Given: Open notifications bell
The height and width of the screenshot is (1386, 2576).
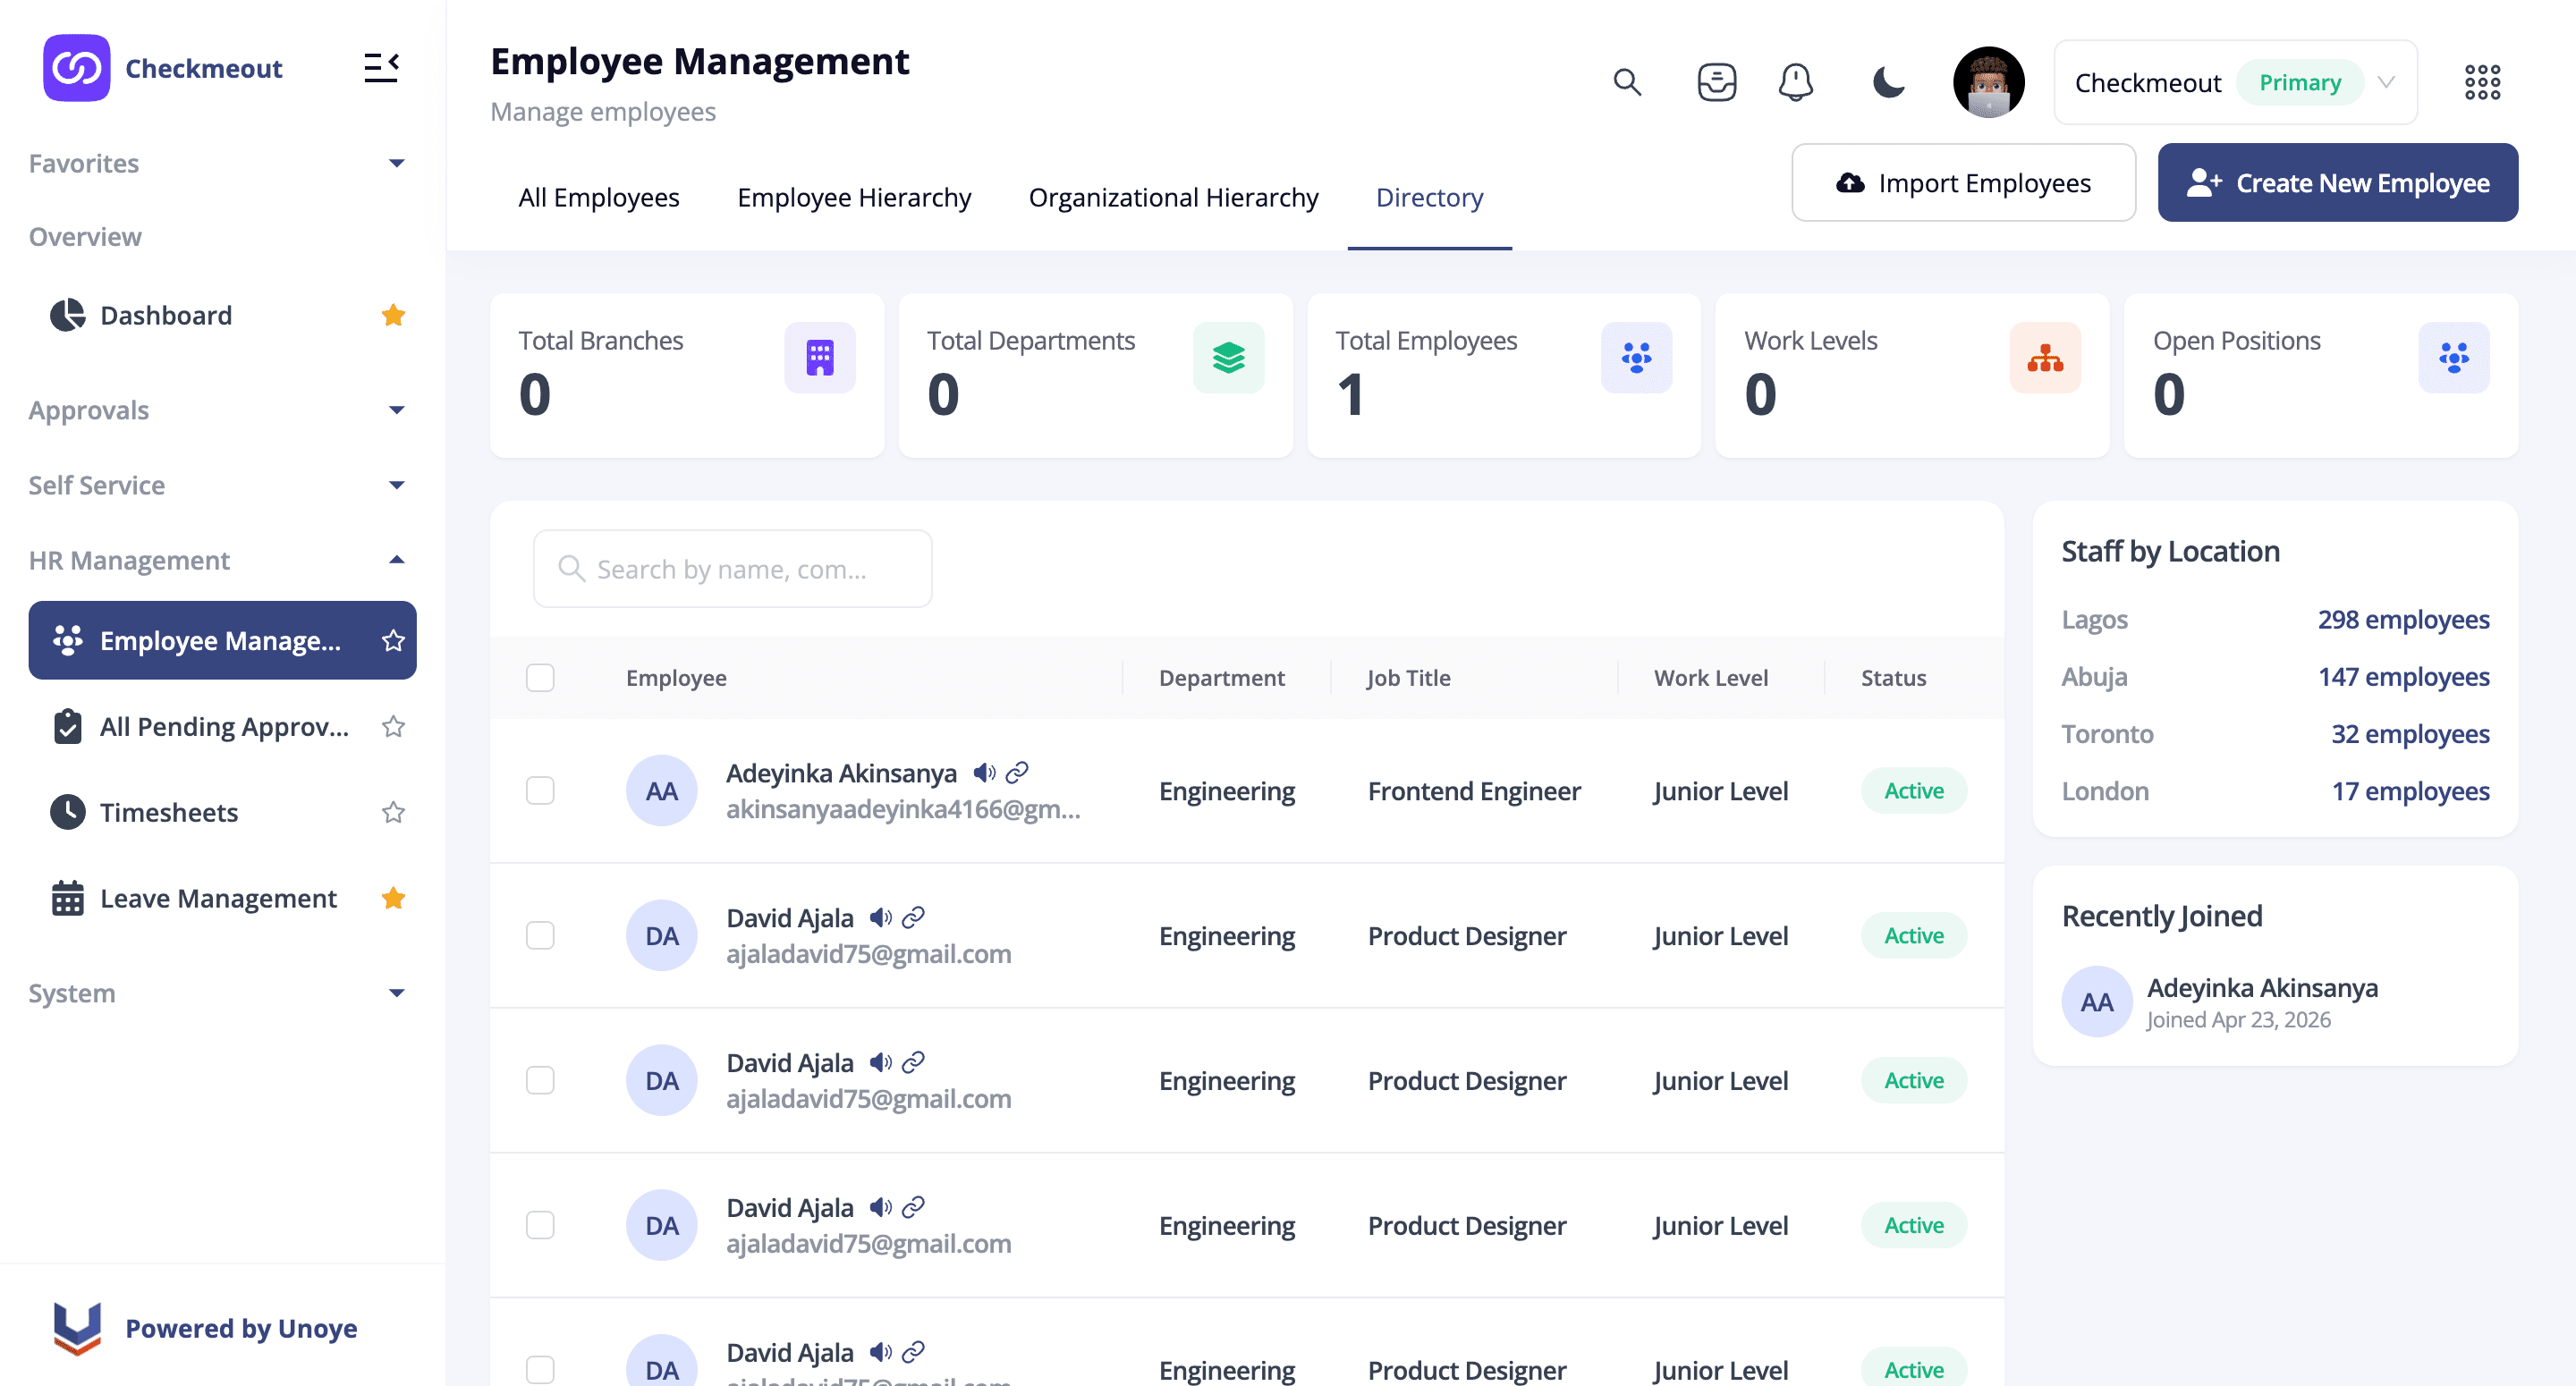Looking at the screenshot, I should click(x=1795, y=82).
